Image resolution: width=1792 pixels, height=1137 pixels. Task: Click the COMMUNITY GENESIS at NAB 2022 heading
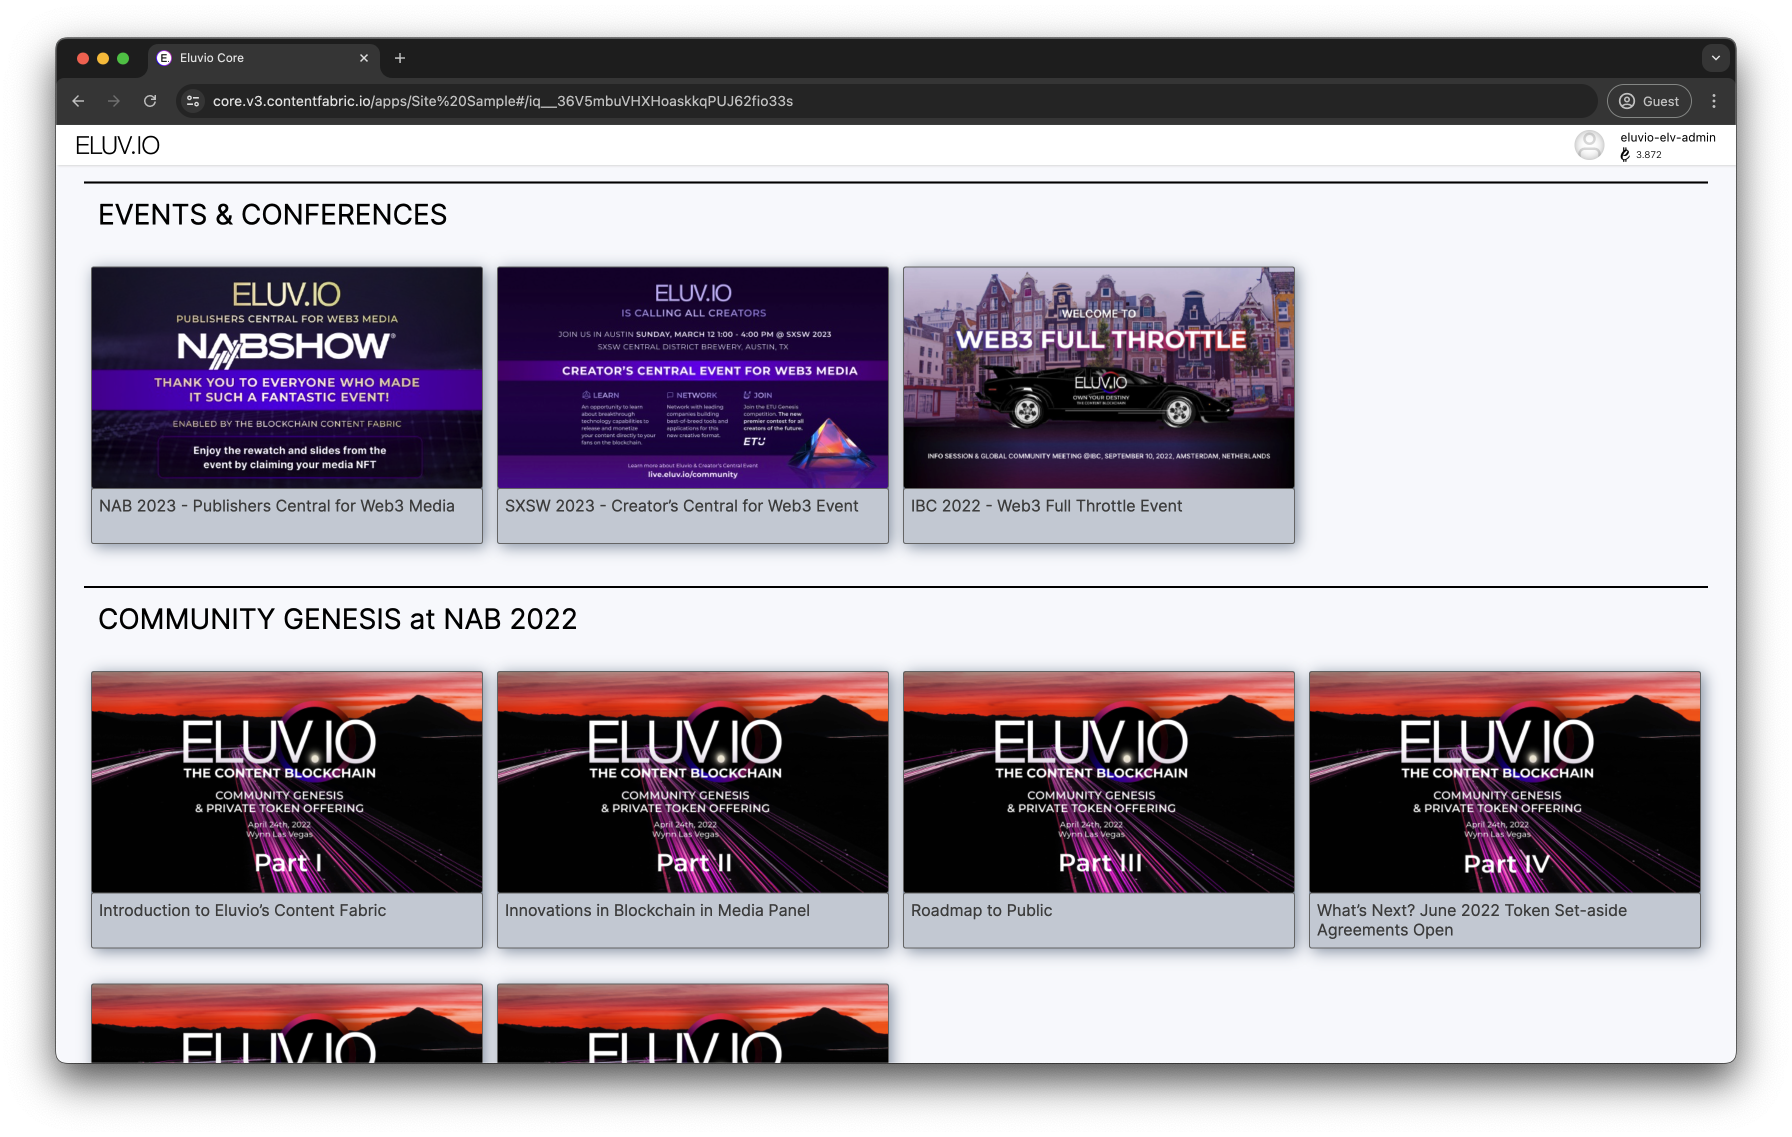(x=338, y=620)
